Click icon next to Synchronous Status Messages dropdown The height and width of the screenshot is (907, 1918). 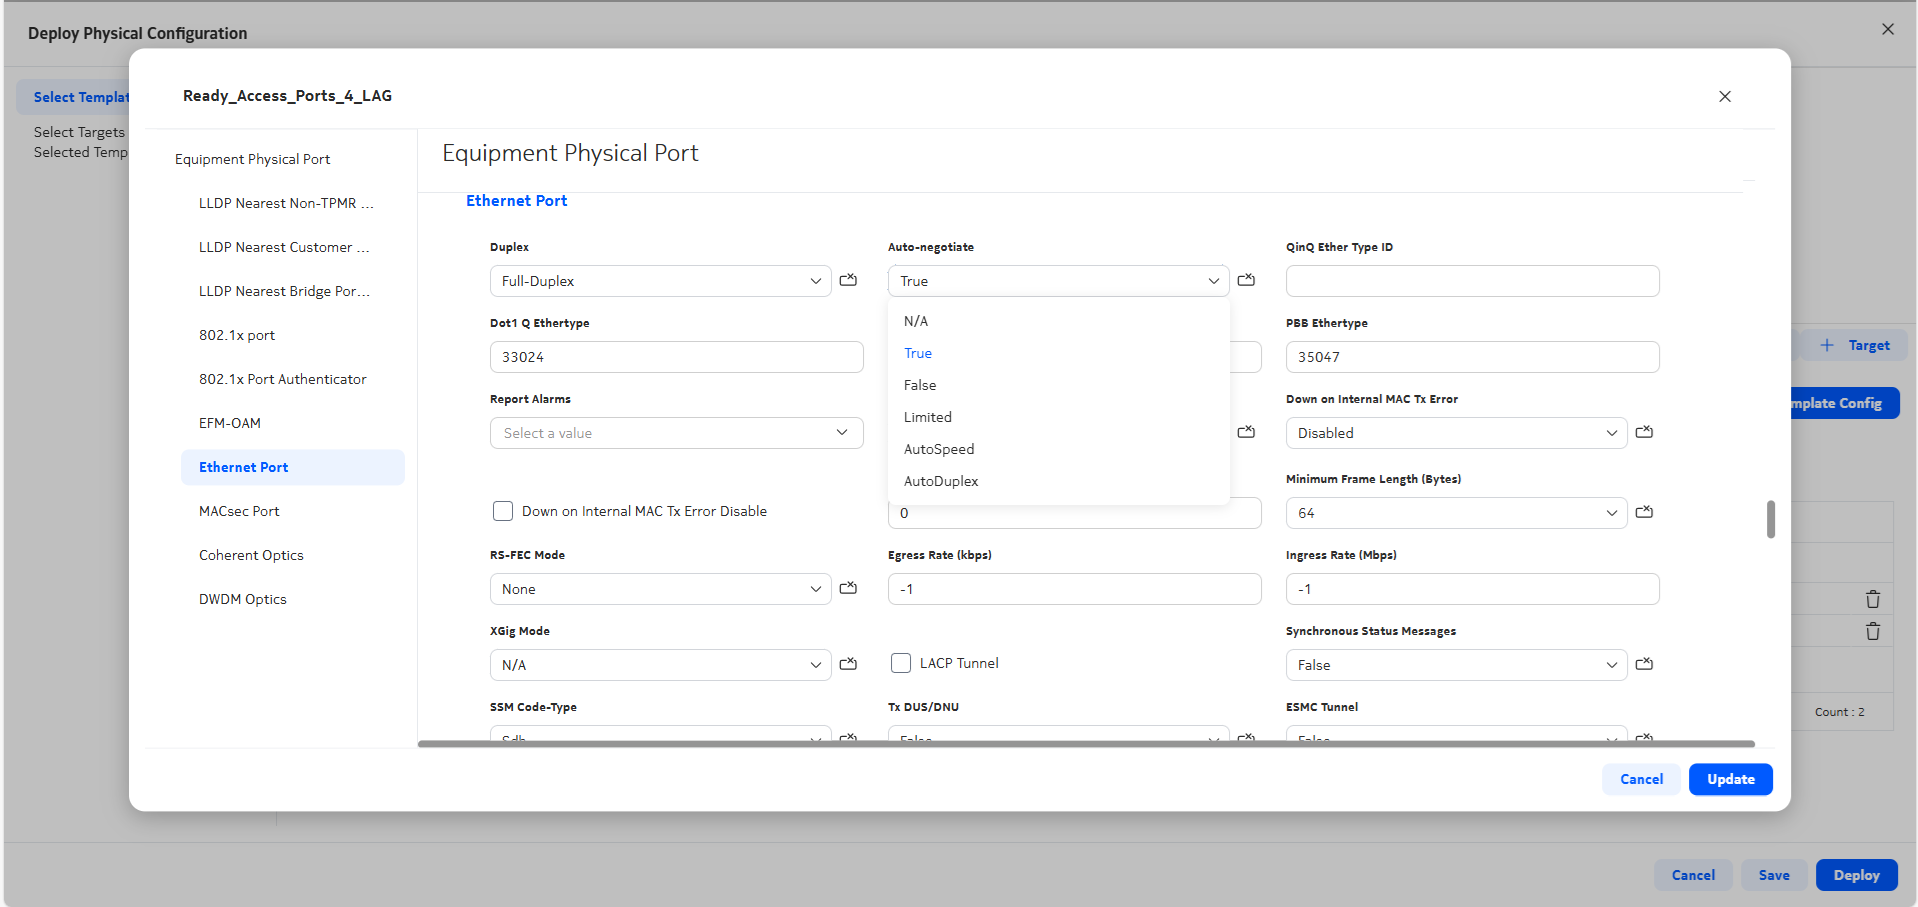click(x=1644, y=664)
